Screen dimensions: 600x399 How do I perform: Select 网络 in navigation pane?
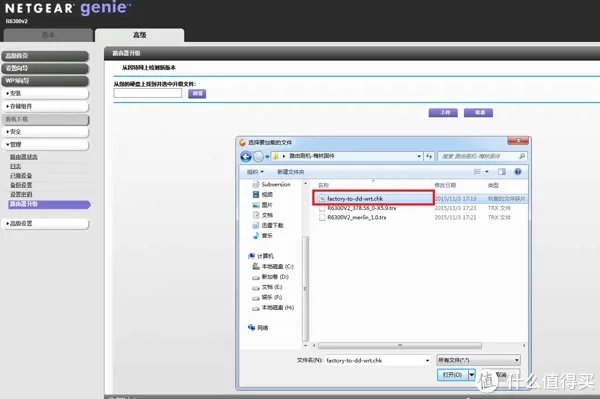[x=258, y=328]
